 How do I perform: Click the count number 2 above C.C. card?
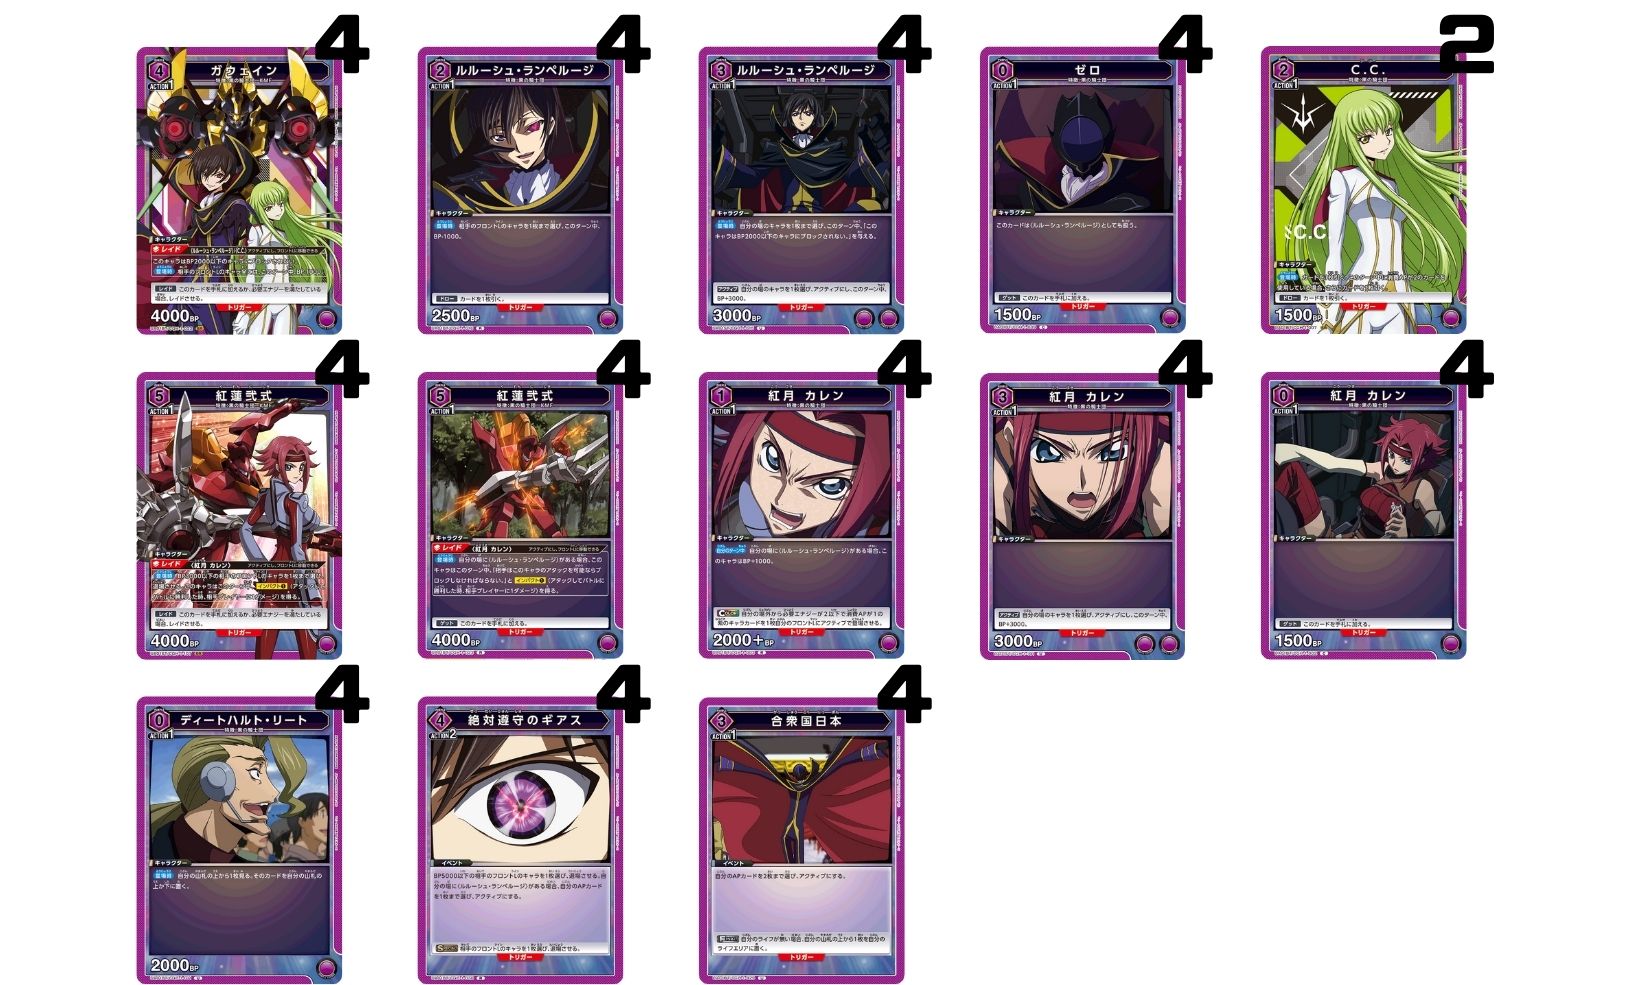[x=1466, y=45]
